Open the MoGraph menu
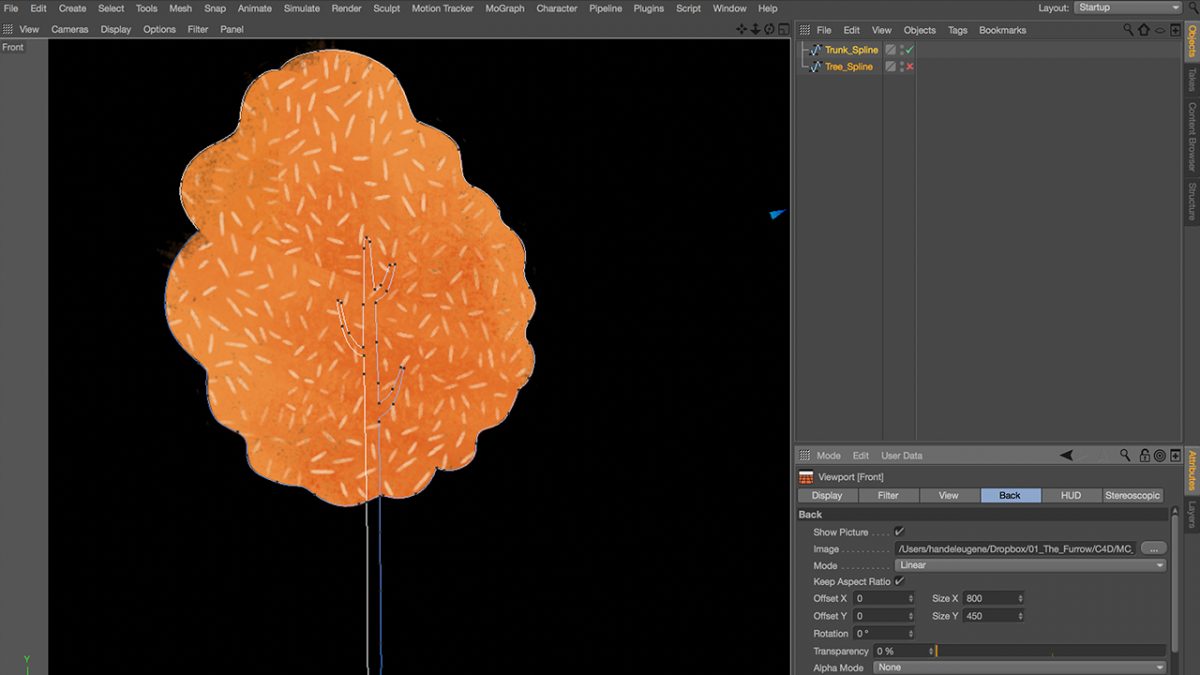The height and width of the screenshot is (675, 1200). point(504,8)
